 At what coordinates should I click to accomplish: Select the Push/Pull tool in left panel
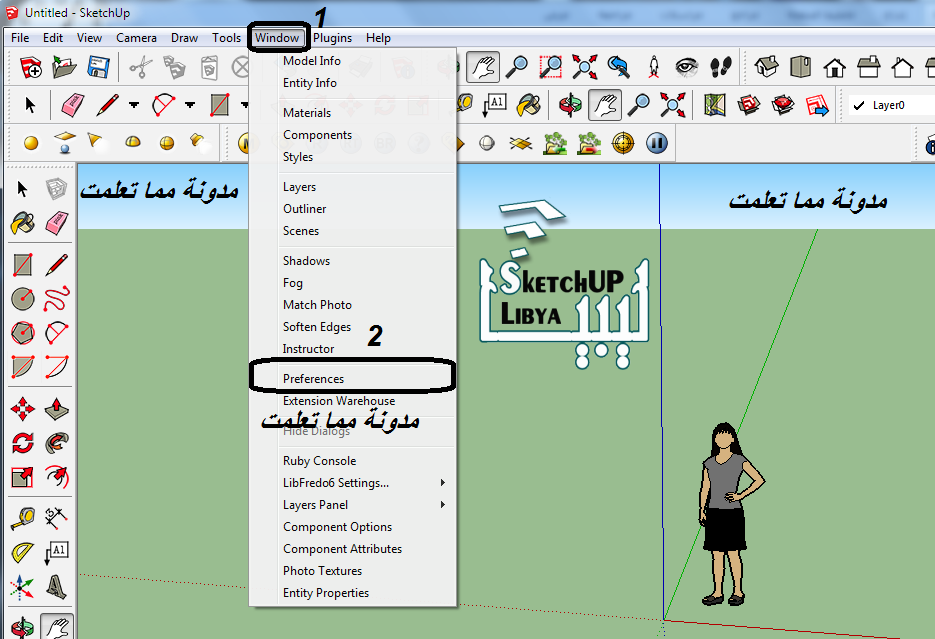[57, 410]
